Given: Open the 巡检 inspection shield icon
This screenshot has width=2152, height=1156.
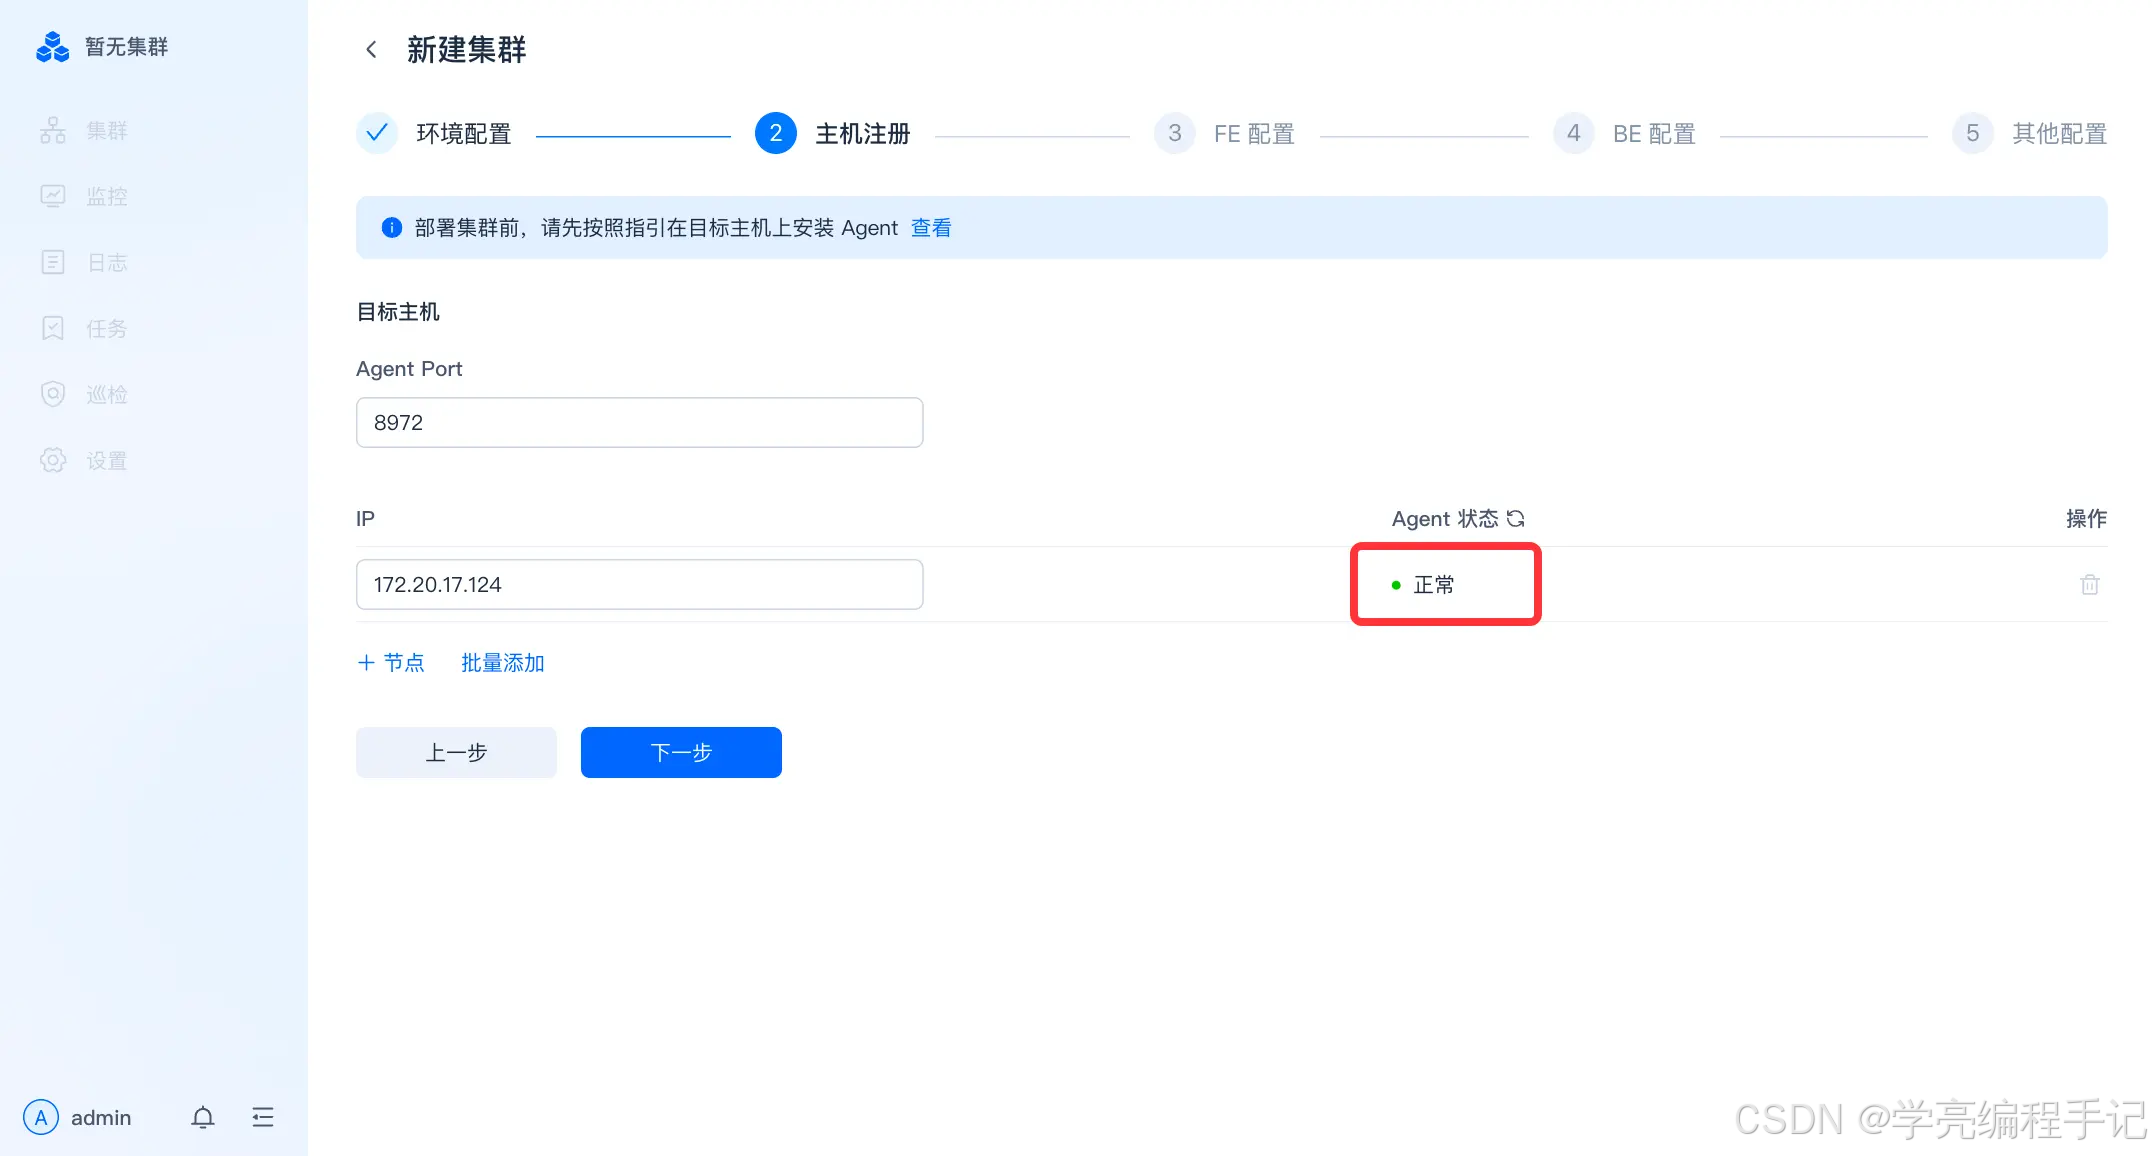Looking at the screenshot, I should (53, 395).
